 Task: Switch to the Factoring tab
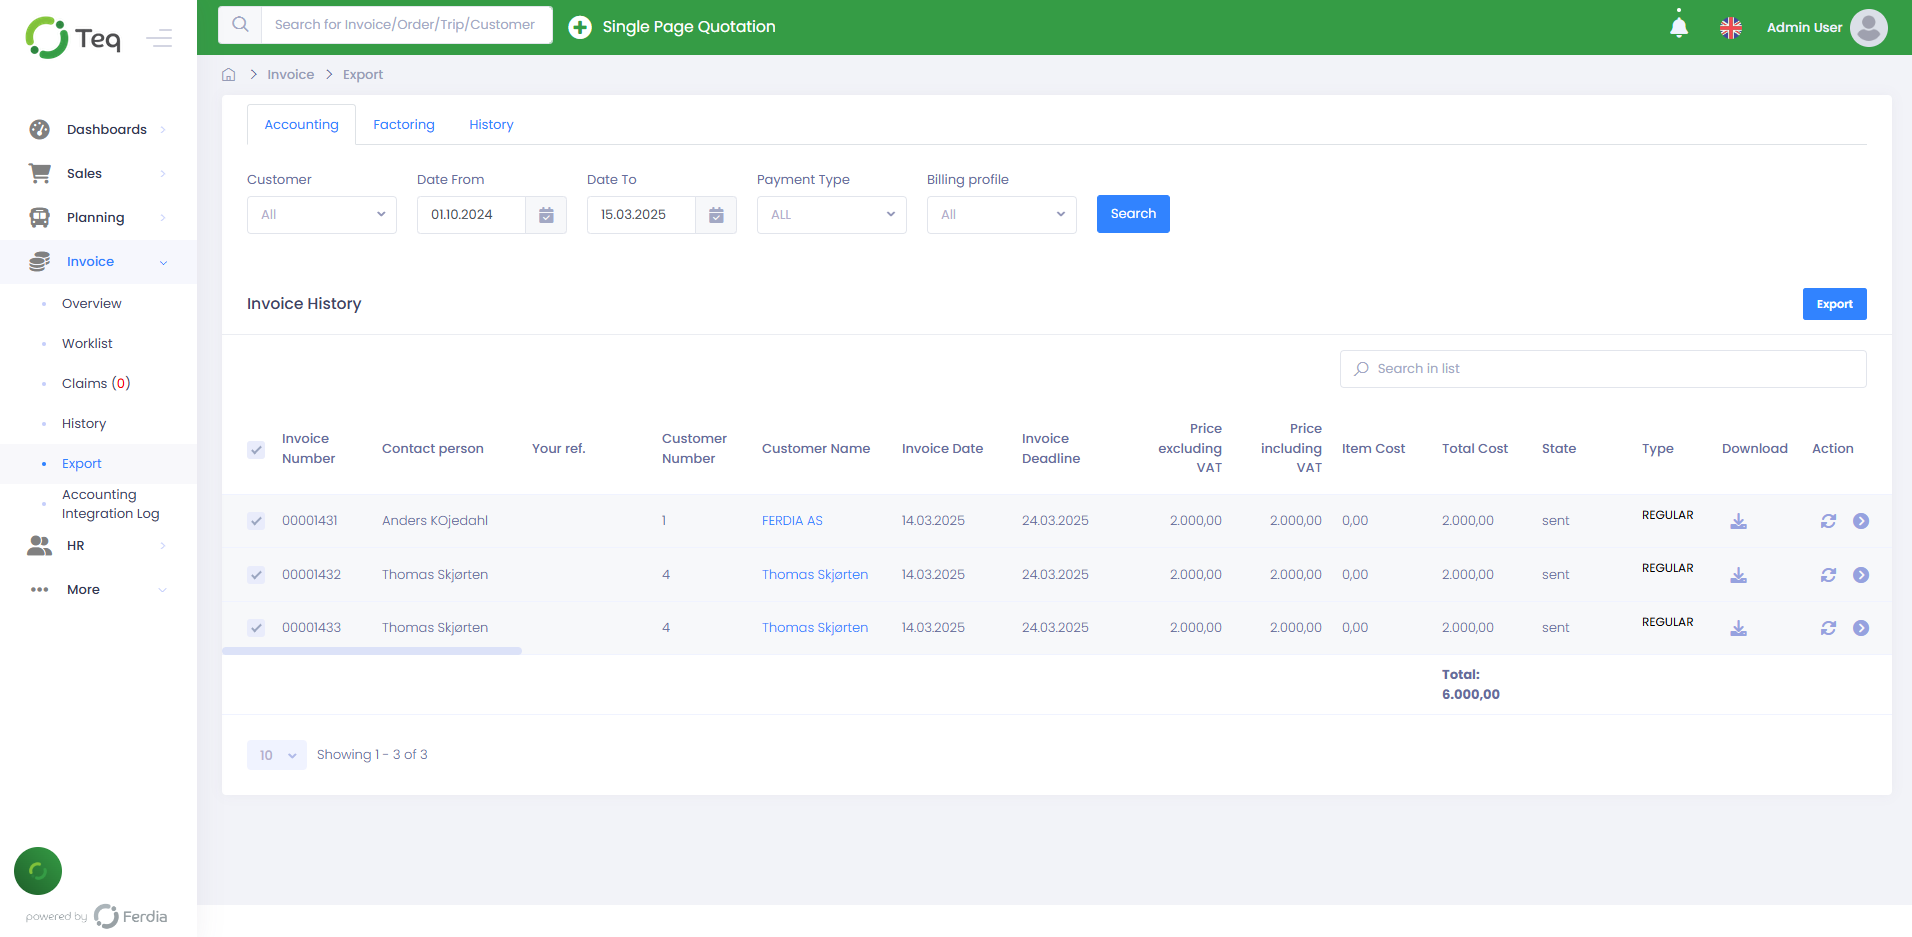[404, 125]
